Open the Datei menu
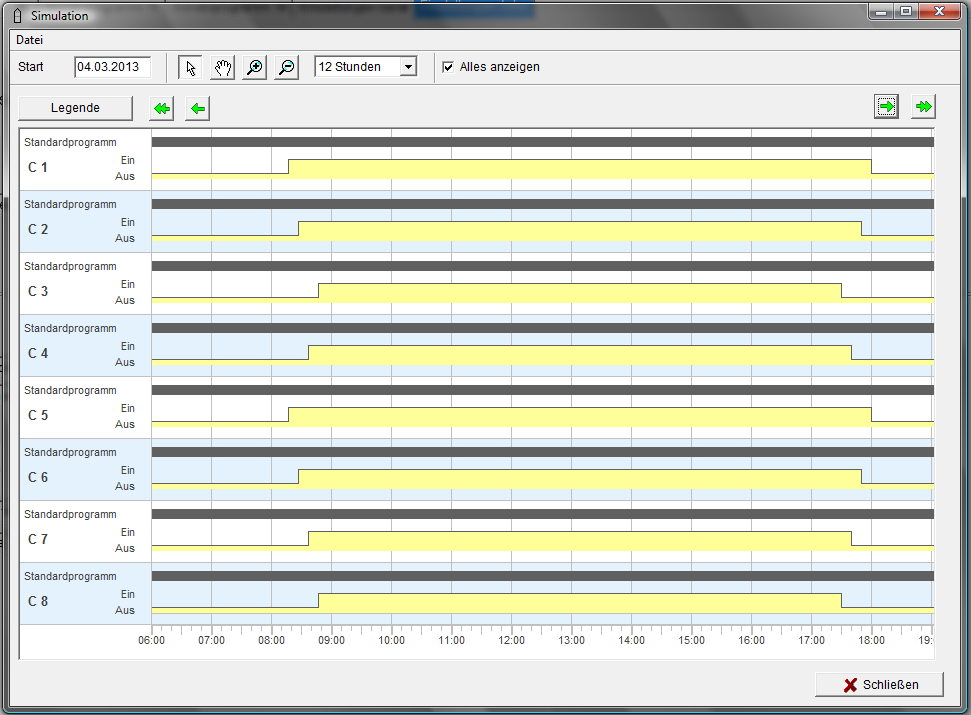The width and height of the screenshot is (971, 715). (x=30, y=40)
